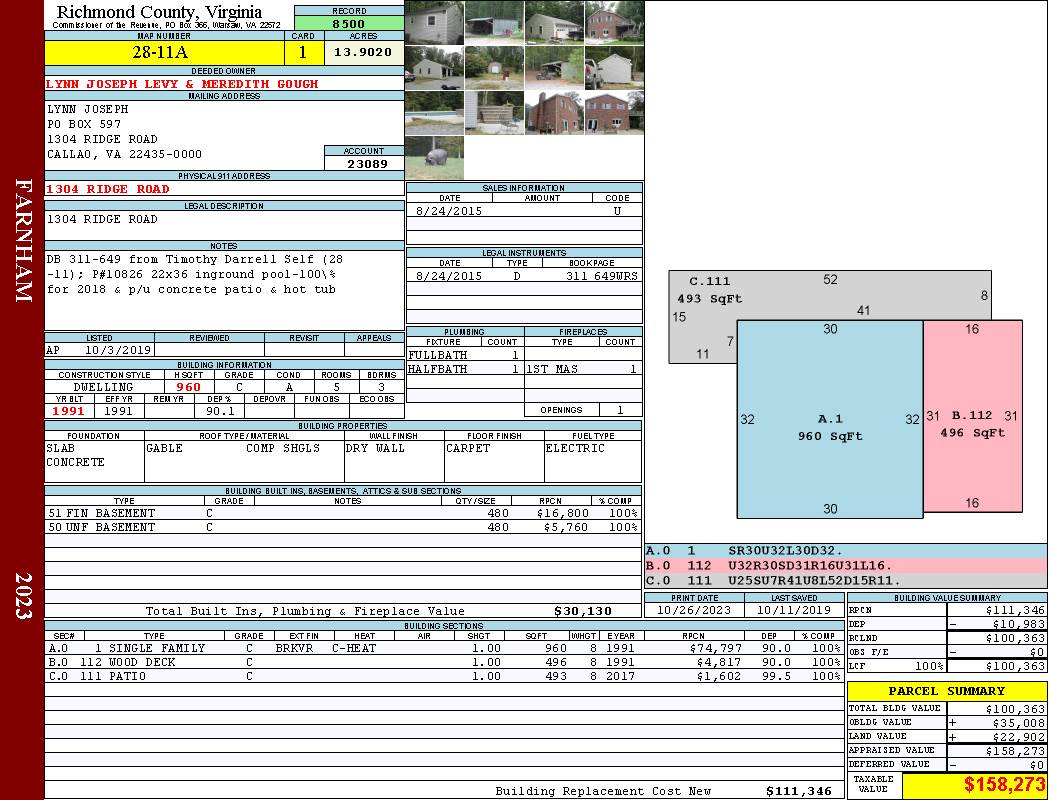Image resolution: width=1050 pixels, height=800 pixels.
Task: Open the first photo in the top row
Action: pos(434,22)
